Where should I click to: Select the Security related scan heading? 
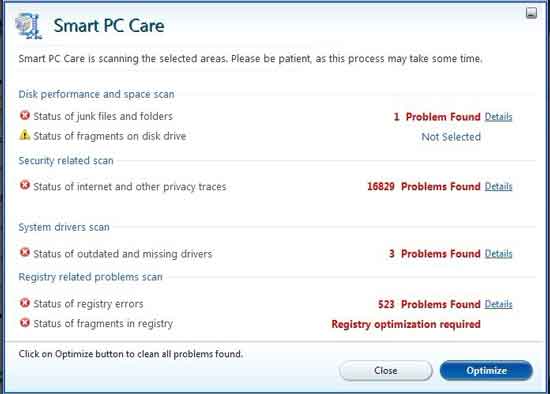[x=66, y=161]
